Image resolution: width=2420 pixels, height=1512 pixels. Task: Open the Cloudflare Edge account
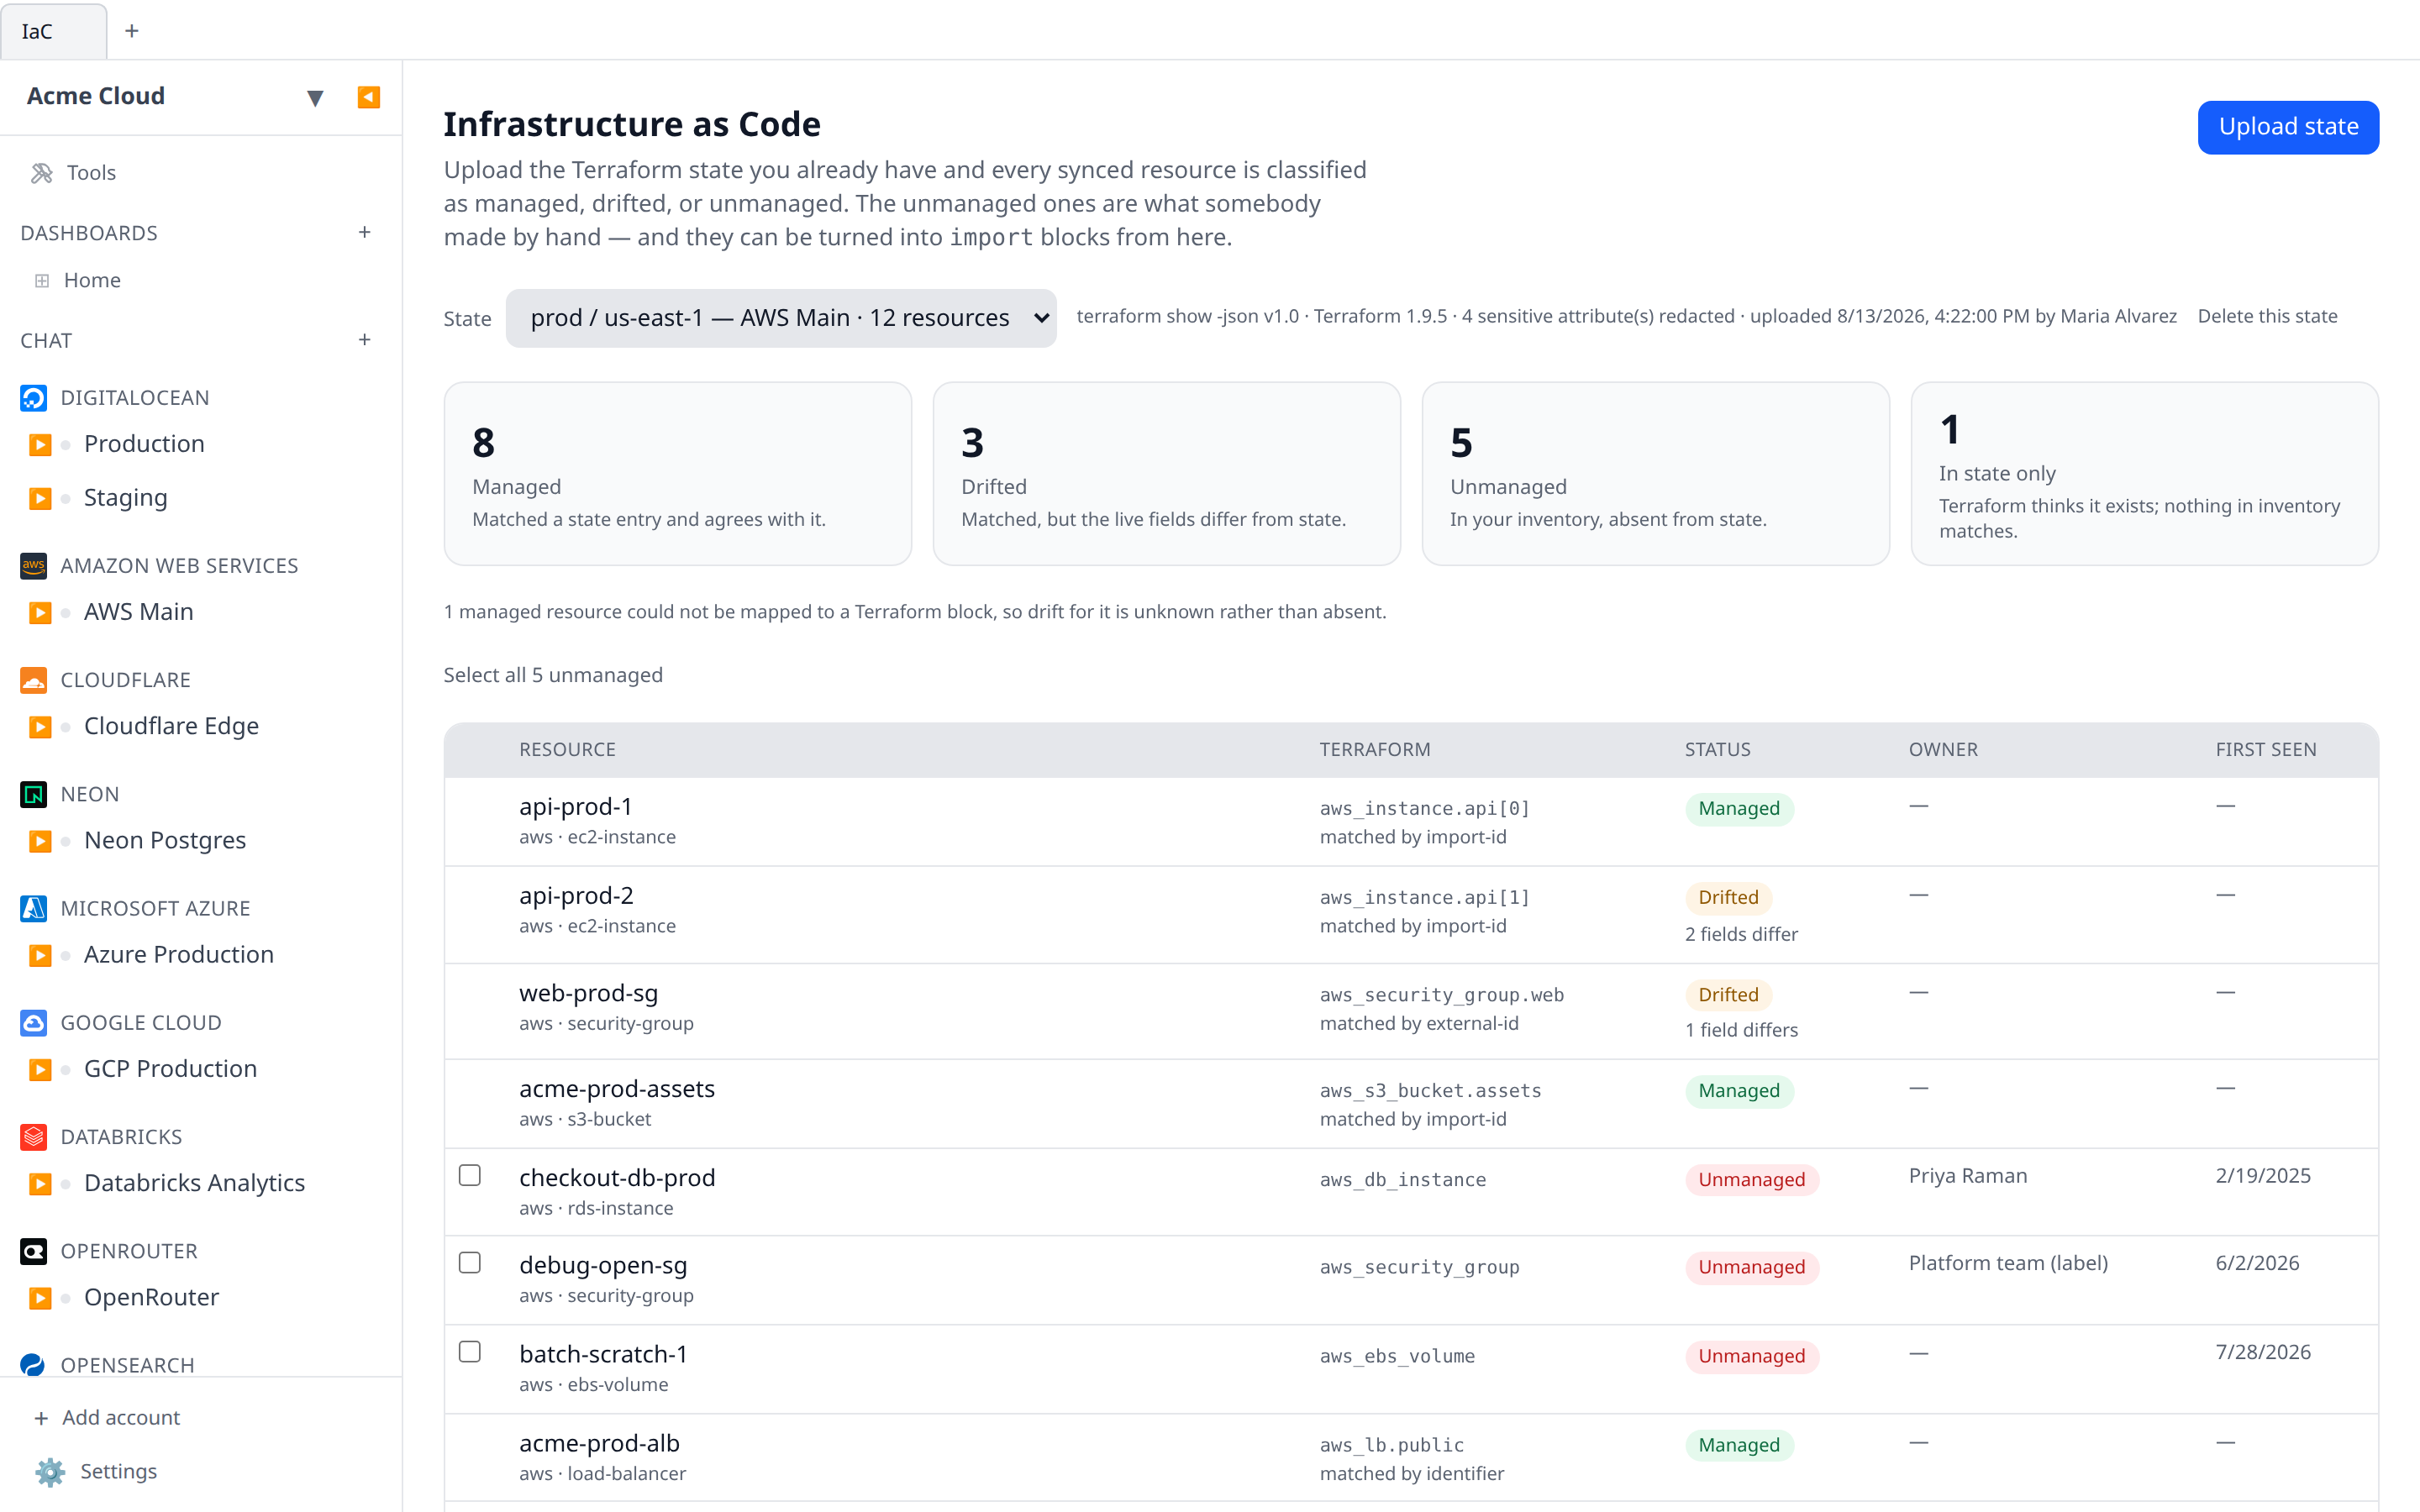point(171,726)
